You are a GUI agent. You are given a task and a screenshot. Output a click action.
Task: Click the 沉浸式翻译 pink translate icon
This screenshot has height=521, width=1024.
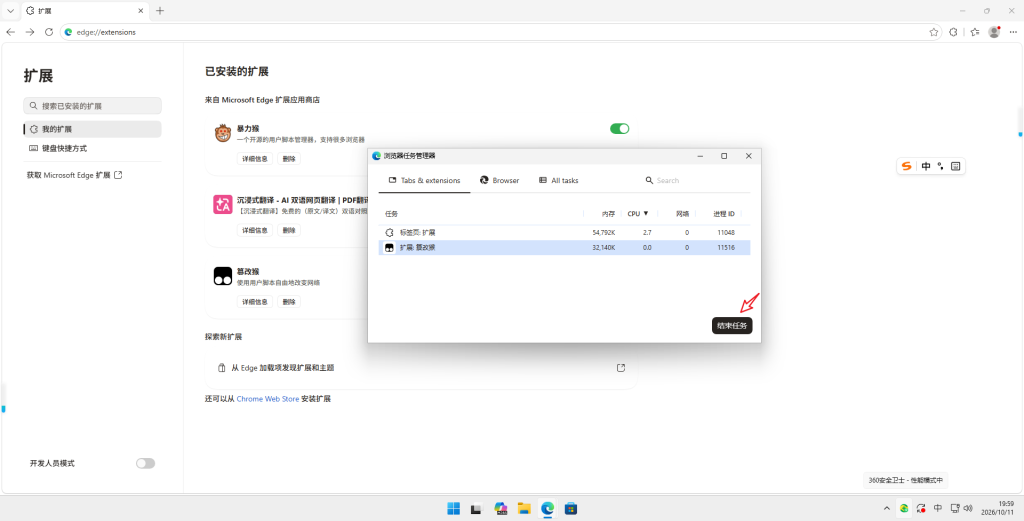[x=223, y=204]
